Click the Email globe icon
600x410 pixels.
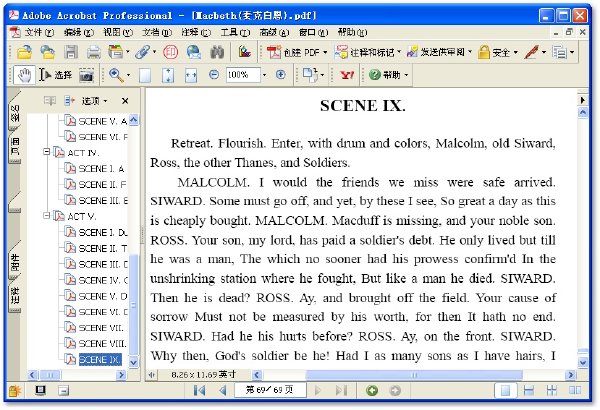pos(194,52)
